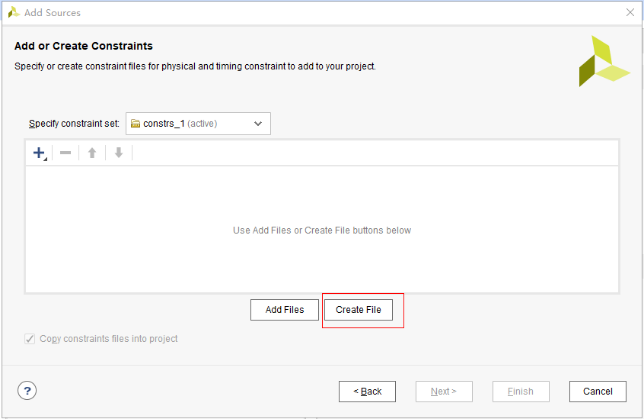
Task: Open help with the question mark icon
Action: 27,391
